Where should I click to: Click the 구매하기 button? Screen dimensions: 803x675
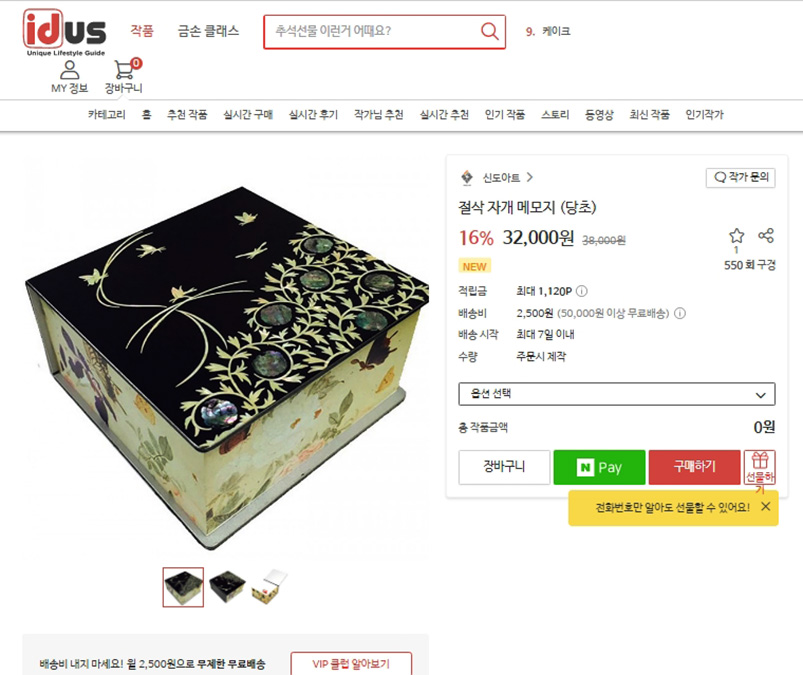(694, 467)
